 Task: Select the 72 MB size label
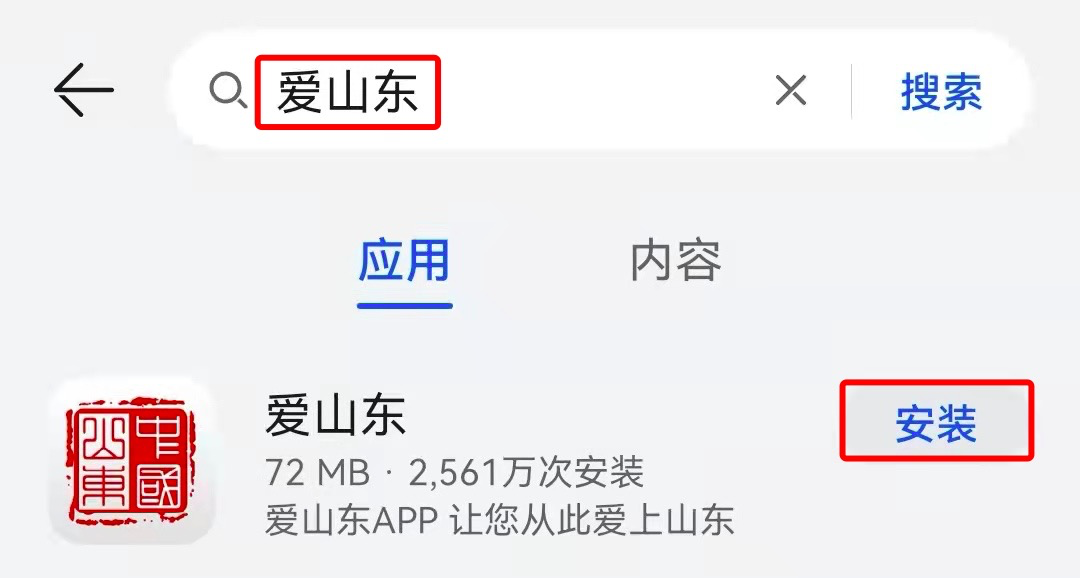[318, 473]
